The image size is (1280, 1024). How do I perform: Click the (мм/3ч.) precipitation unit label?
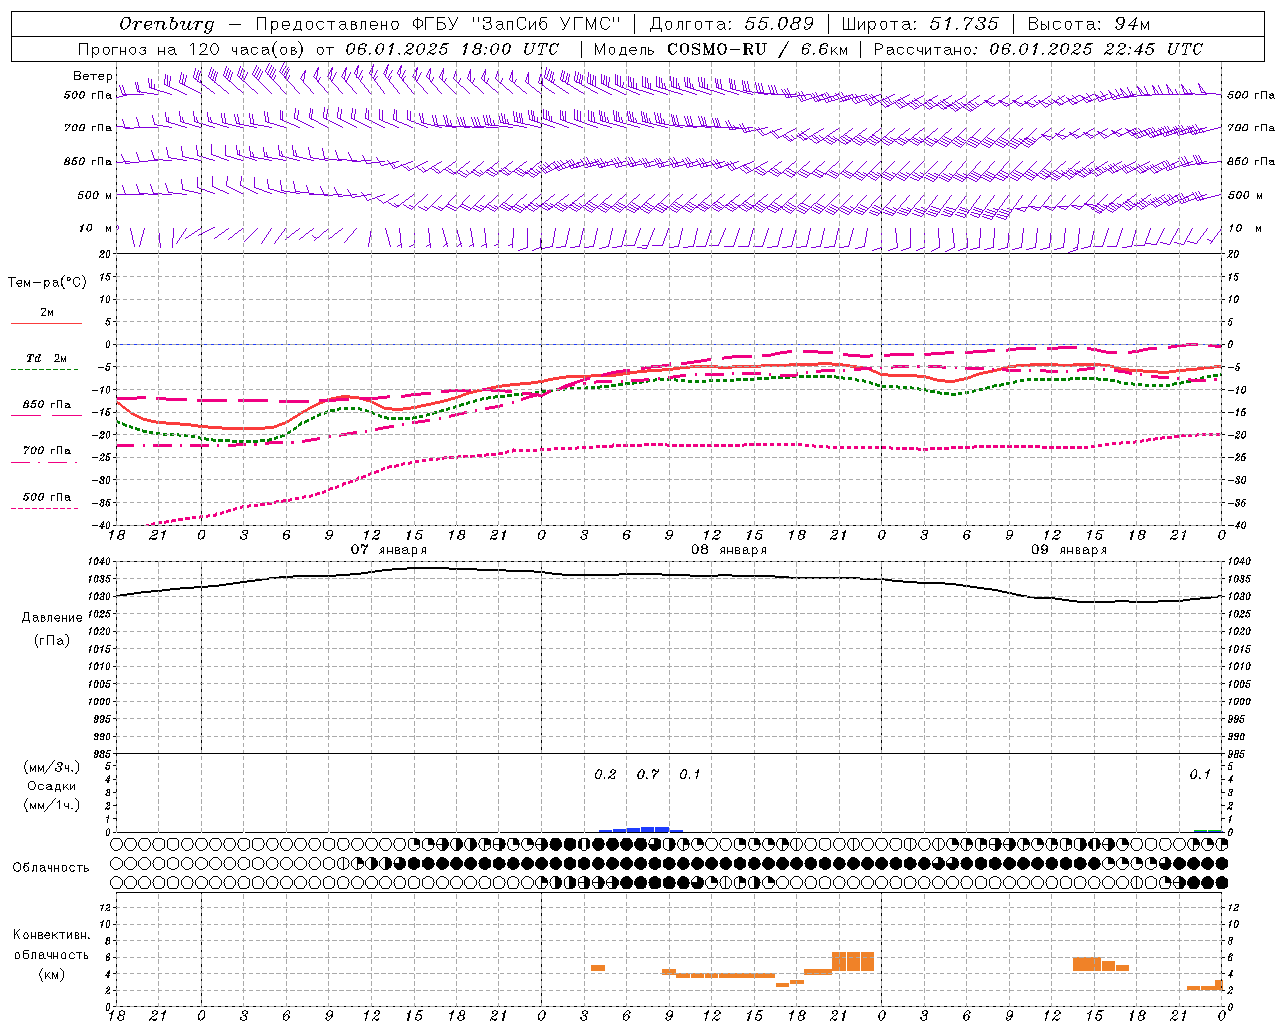51,767
